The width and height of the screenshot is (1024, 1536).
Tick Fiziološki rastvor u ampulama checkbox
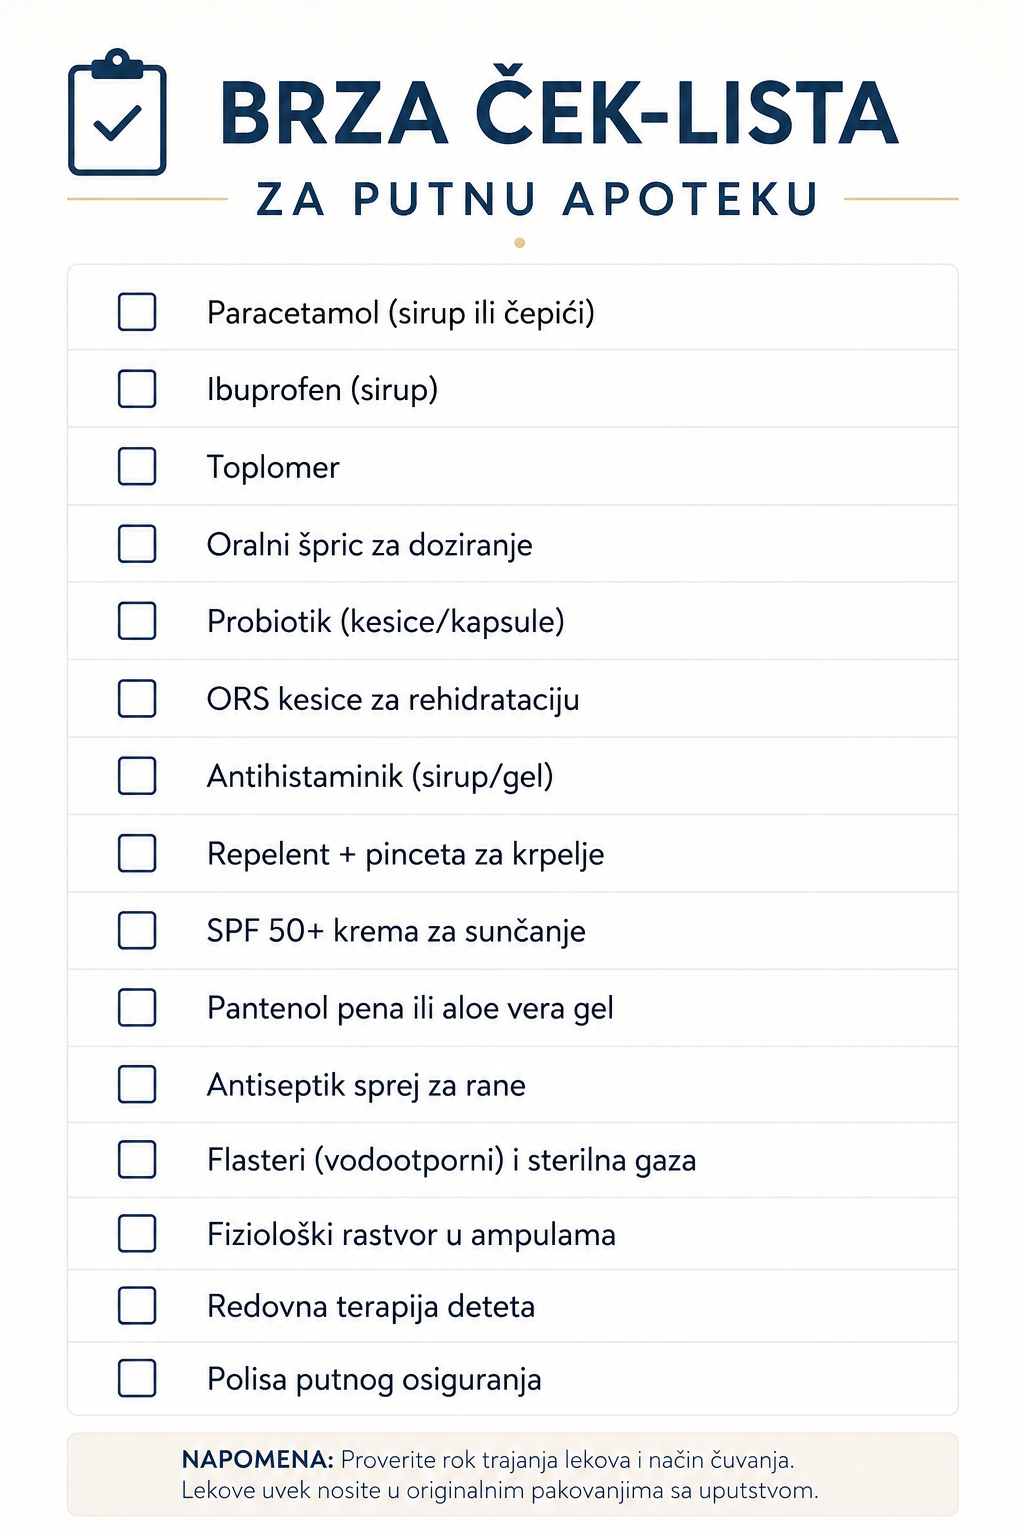click(x=137, y=1234)
